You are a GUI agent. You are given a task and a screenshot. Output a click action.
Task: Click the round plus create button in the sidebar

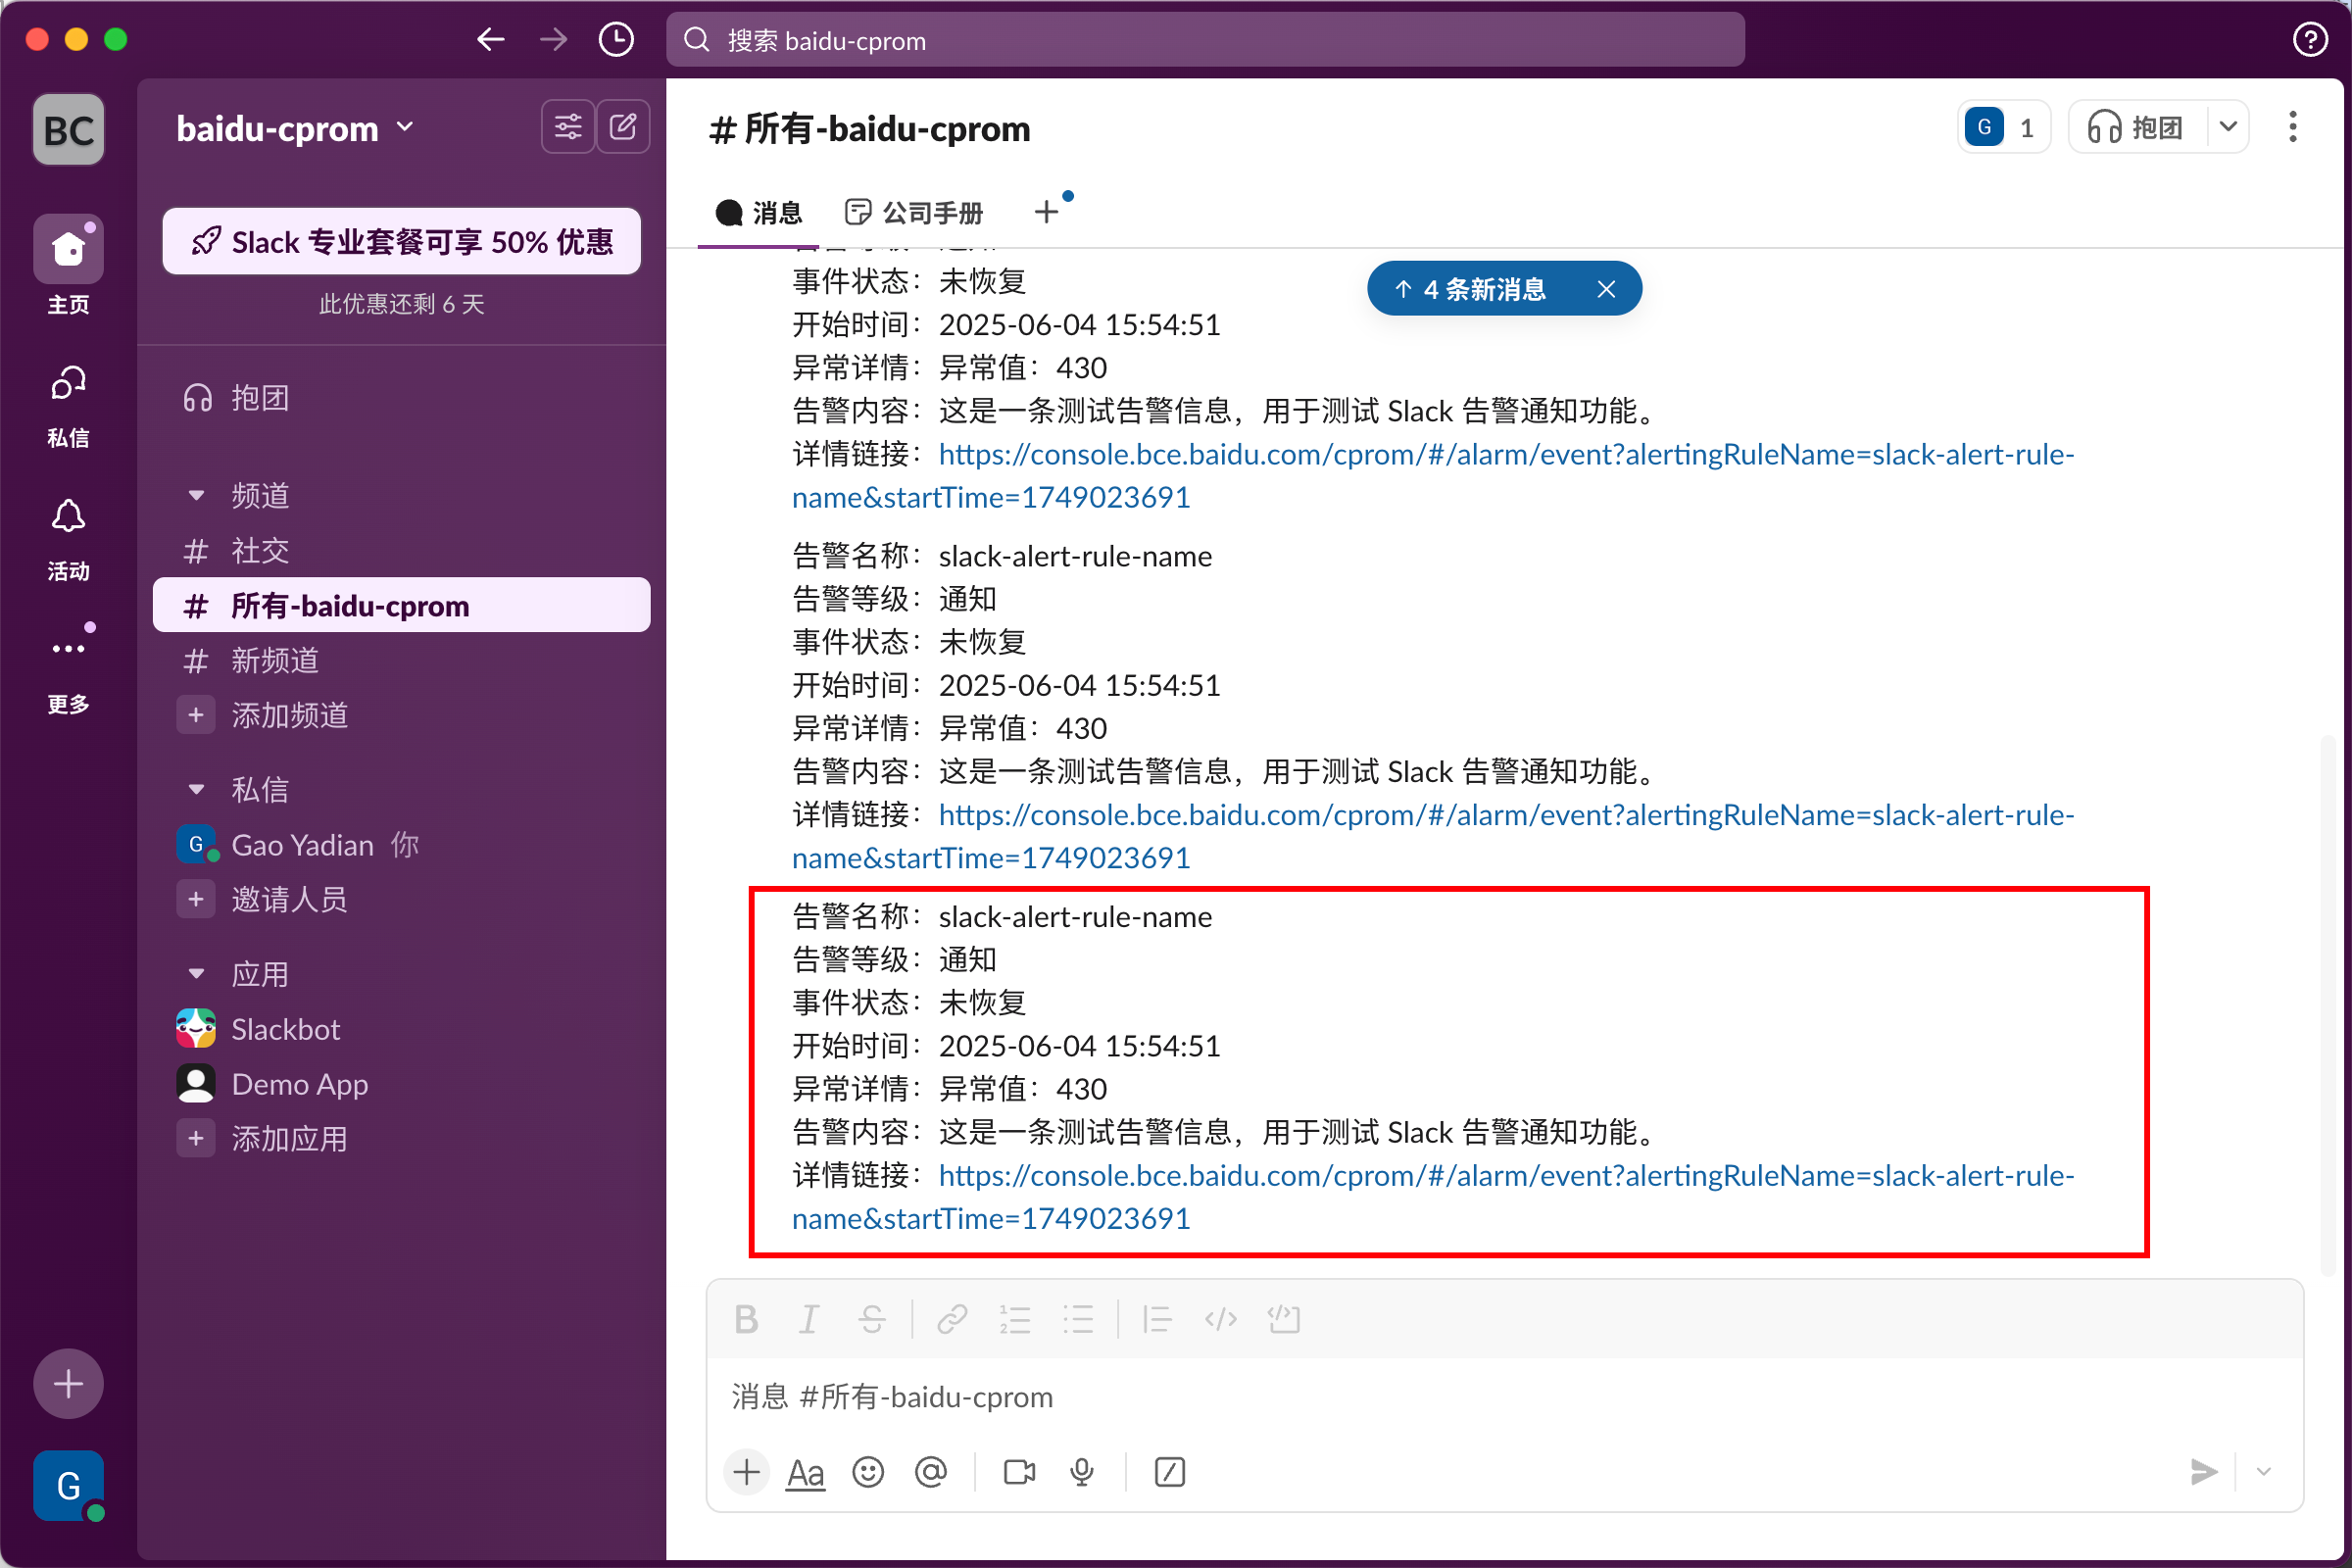pyautogui.click(x=68, y=1384)
